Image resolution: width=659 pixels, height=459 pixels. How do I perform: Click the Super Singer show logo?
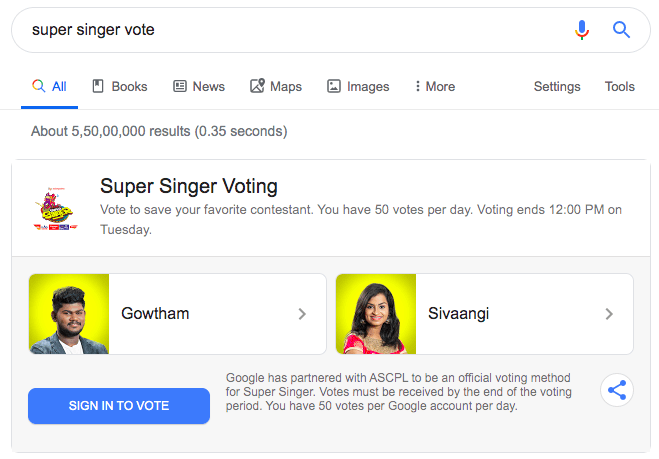point(55,209)
